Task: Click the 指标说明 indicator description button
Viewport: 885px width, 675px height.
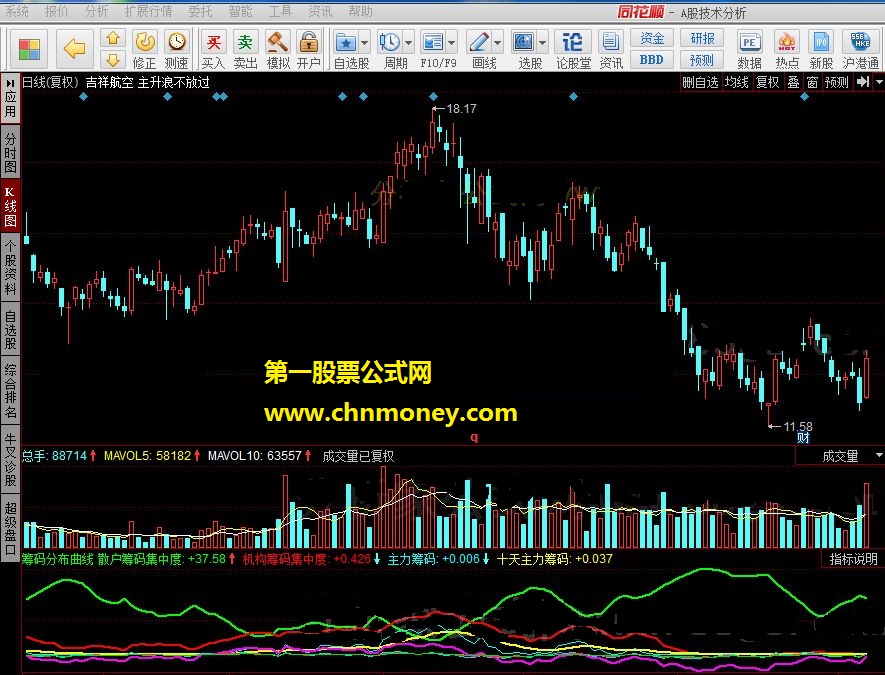Action: [x=853, y=559]
